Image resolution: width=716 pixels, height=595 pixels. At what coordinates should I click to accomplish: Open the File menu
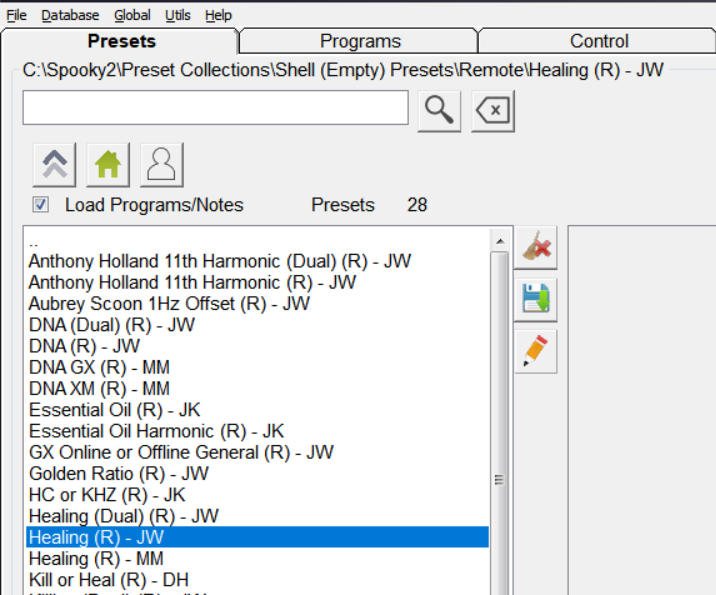[x=17, y=15]
